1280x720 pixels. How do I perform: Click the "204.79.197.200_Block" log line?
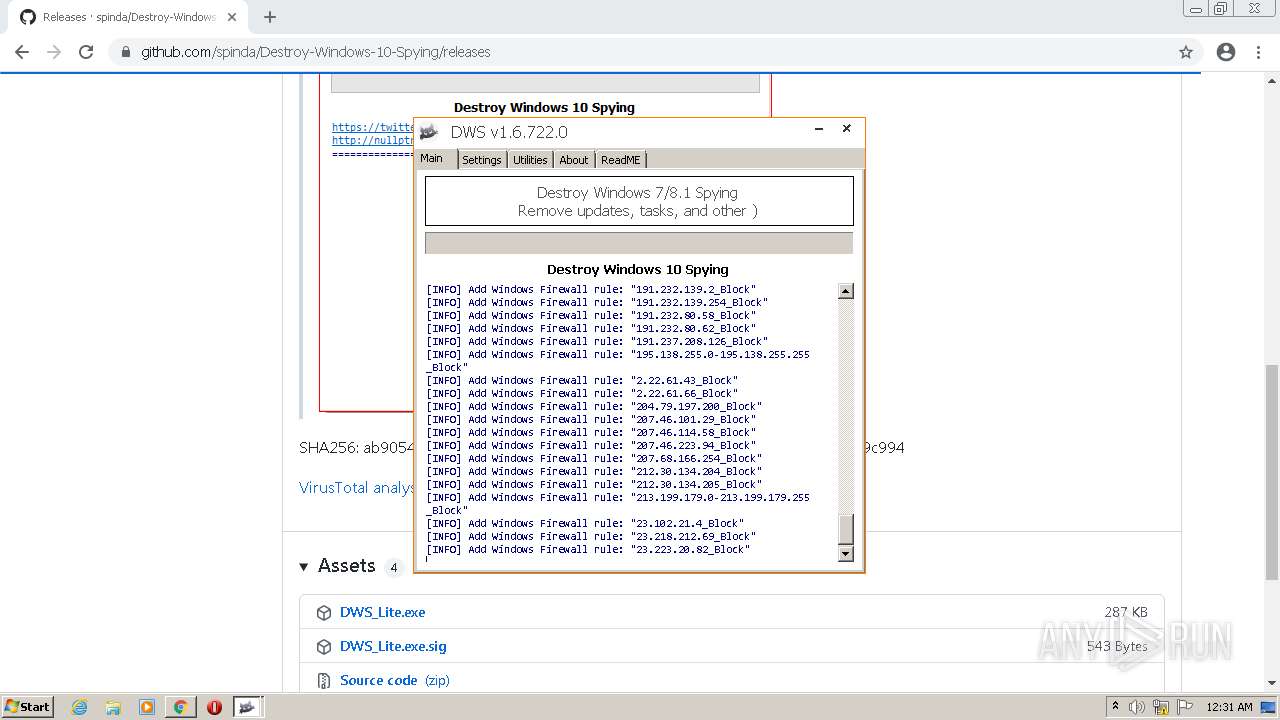tap(594, 406)
